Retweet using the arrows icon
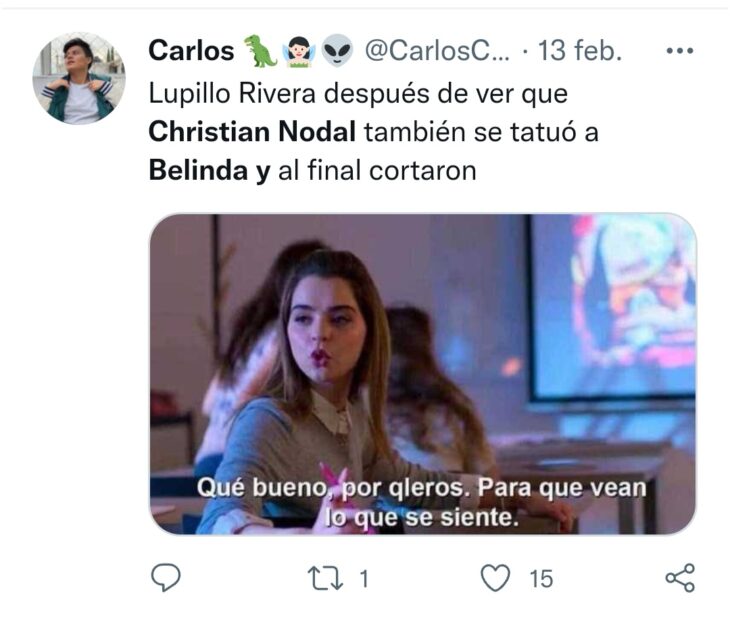The width and height of the screenshot is (730, 617). pos(325,578)
